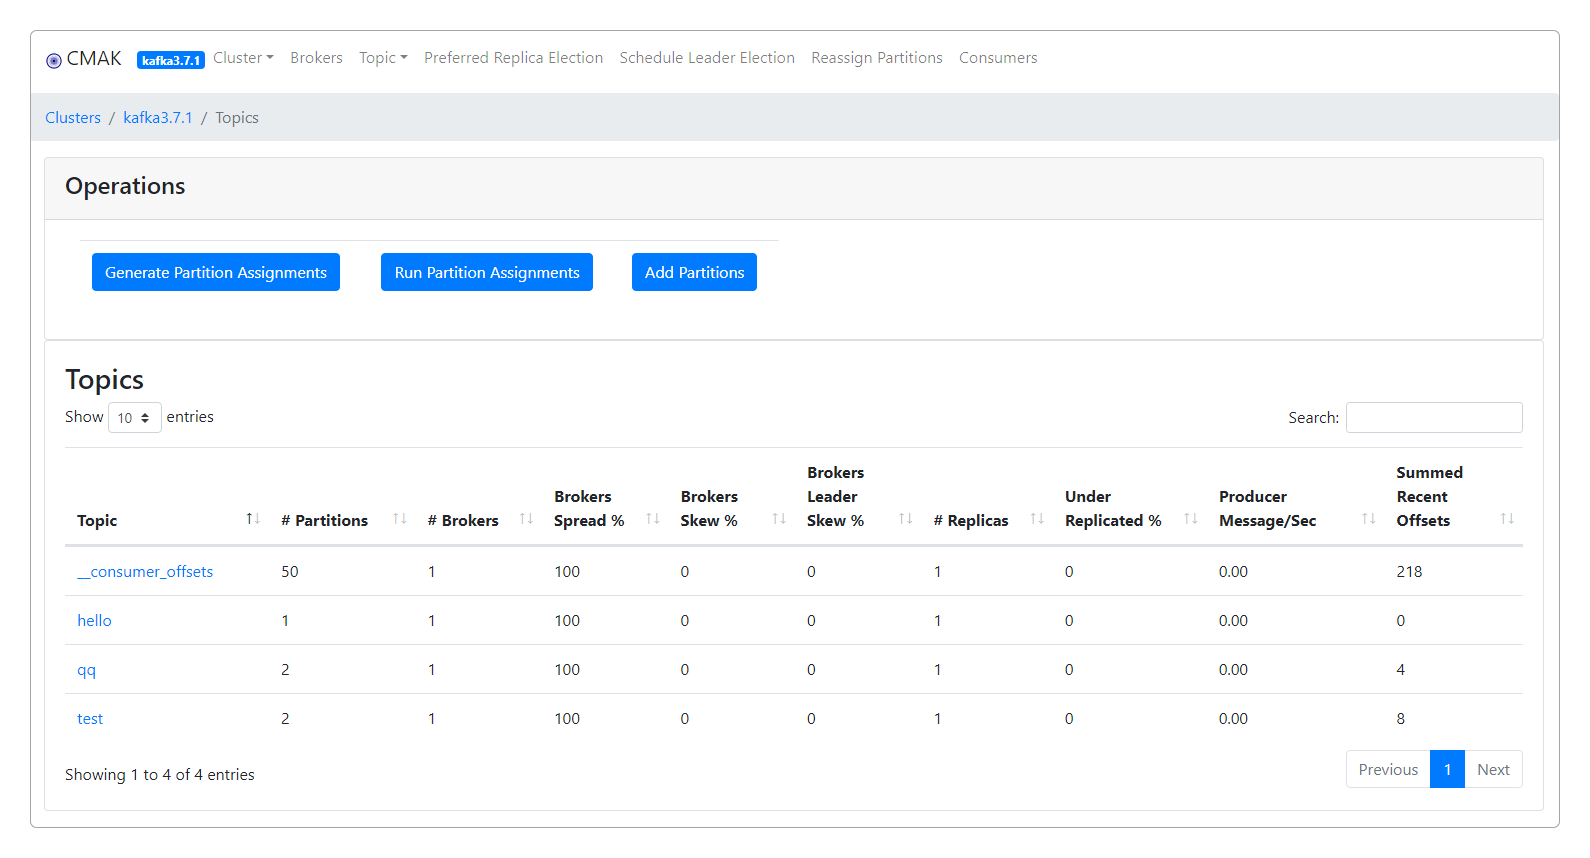This screenshot has width=1590, height=858.
Task: Click offsets value 8 in test row
Action: tap(1400, 719)
